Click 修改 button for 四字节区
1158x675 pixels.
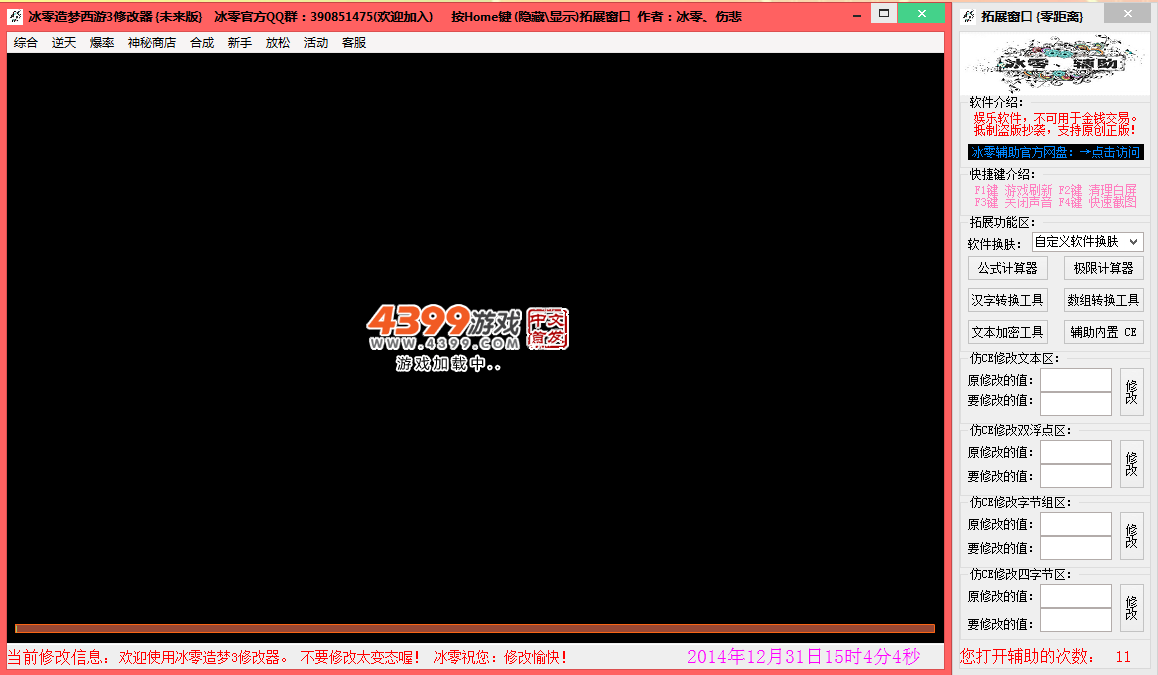tap(1131, 608)
